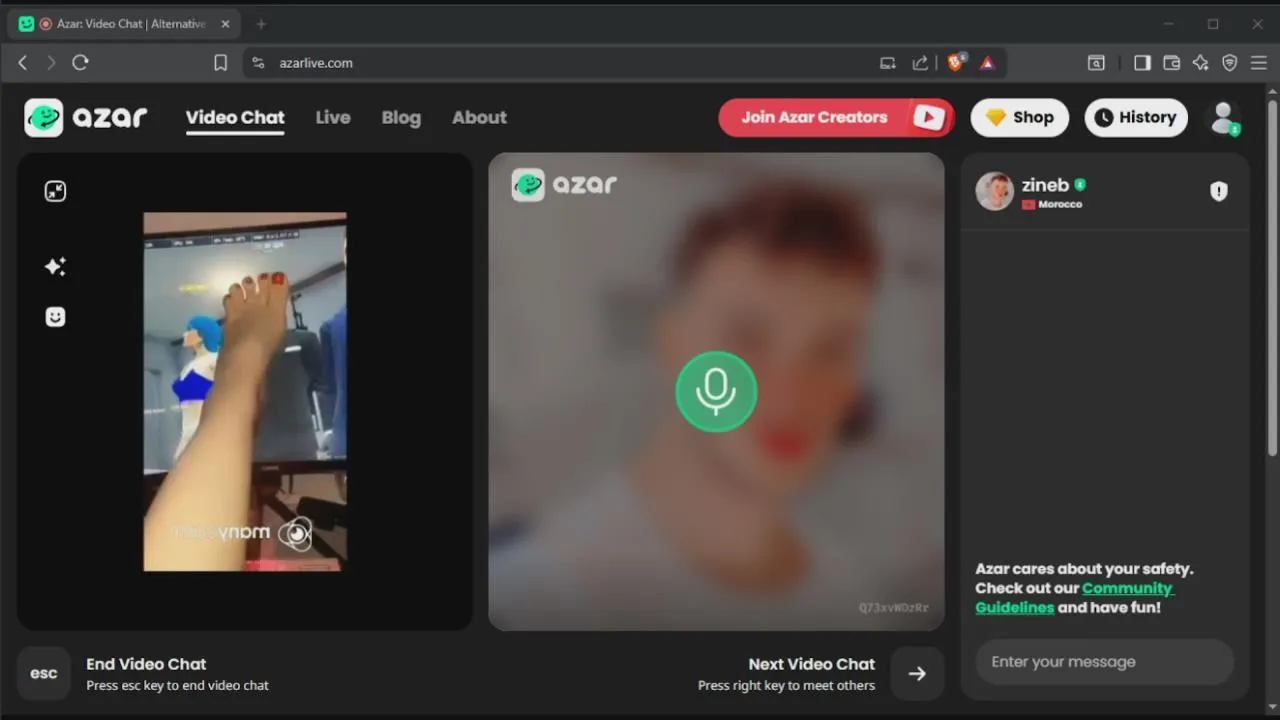The height and width of the screenshot is (720, 1280).
Task: Toggle the browser sidebar panel icon
Action: click(1142, 63)
